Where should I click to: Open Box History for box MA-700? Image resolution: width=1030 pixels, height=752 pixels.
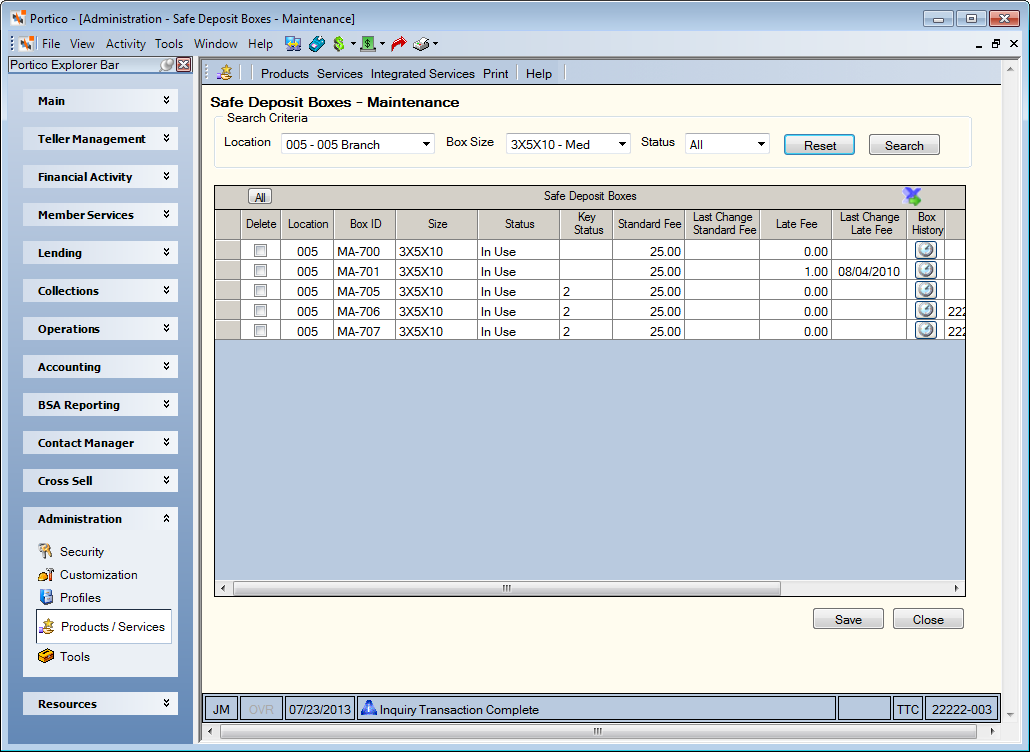(926, 250)
